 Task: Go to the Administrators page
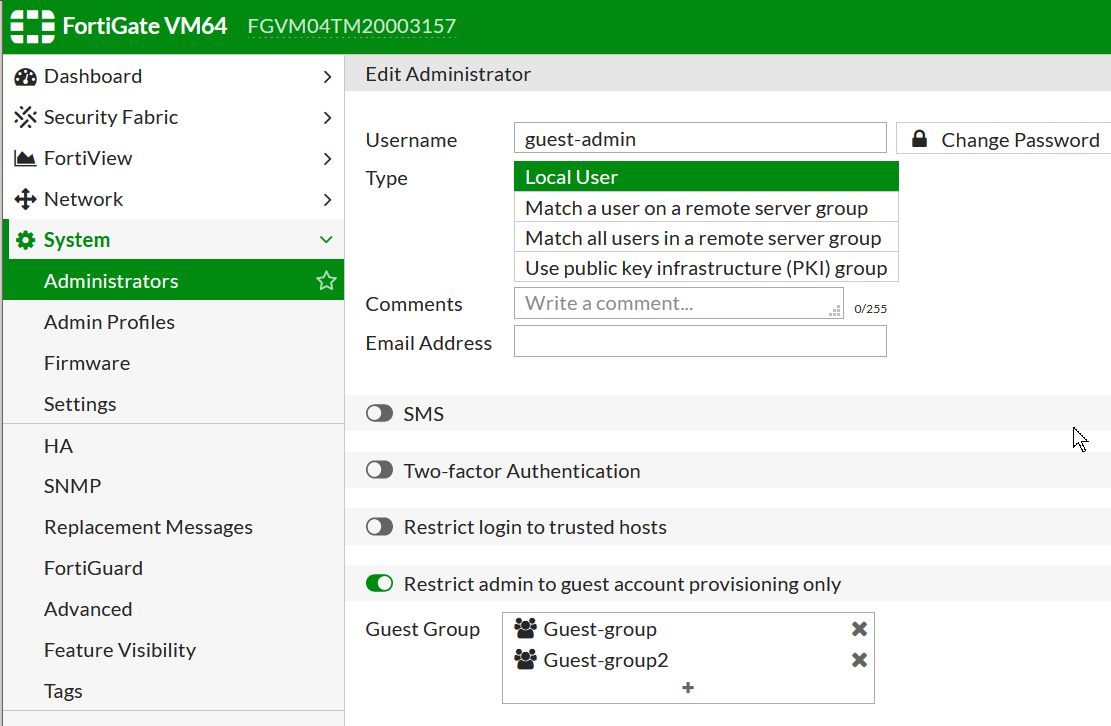[x=174, y=281]
